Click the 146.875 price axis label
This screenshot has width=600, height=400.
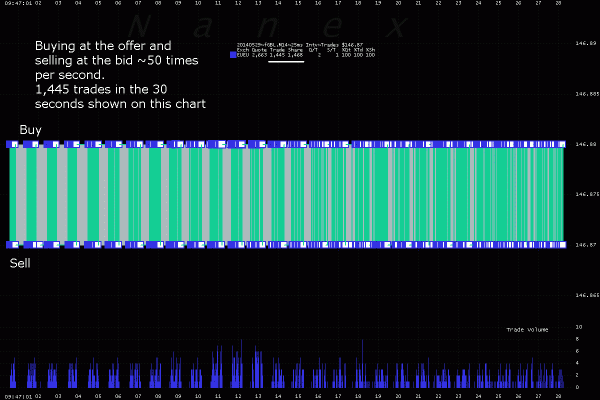[x=587, y=194]
